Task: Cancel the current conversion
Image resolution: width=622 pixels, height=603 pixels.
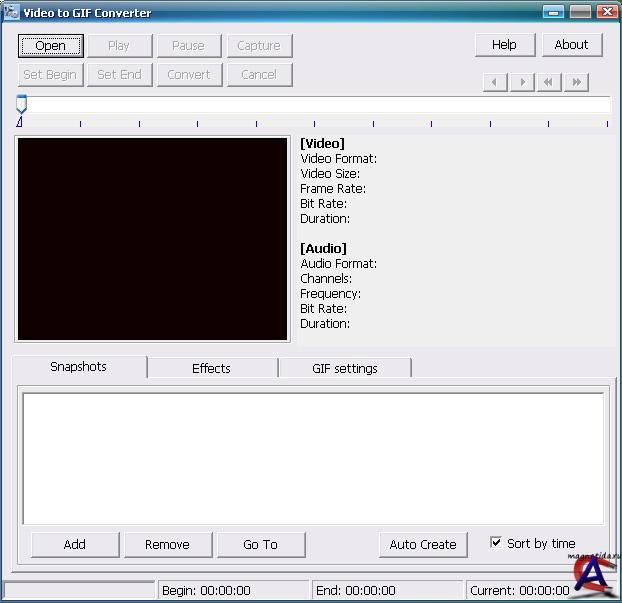Action: (259, 75)
